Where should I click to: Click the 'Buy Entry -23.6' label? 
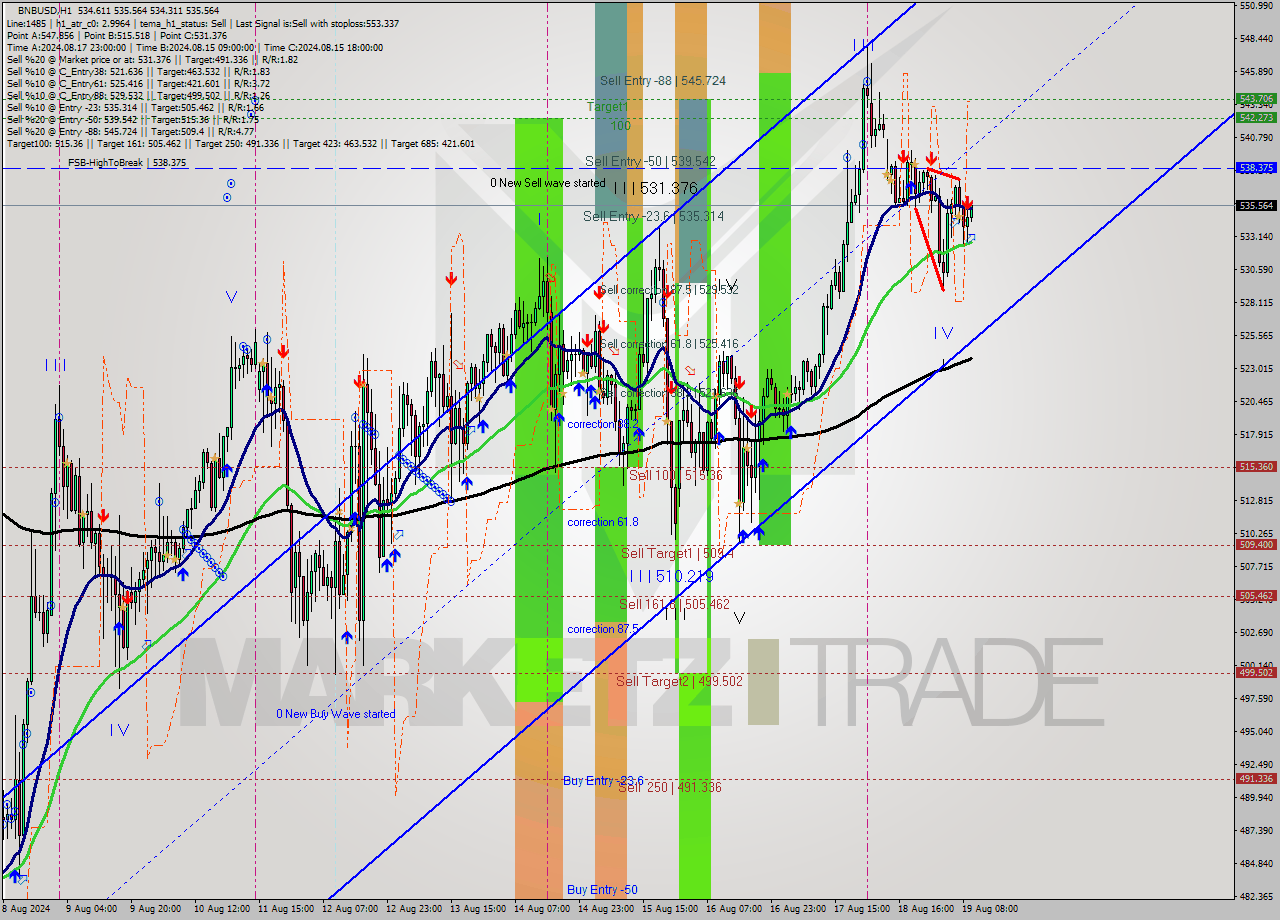coord(603,780)
